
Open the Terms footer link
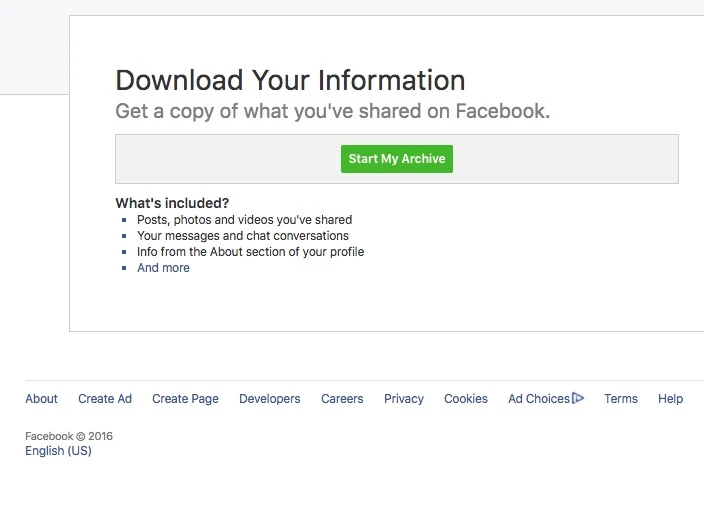click(x=620, y=399)
